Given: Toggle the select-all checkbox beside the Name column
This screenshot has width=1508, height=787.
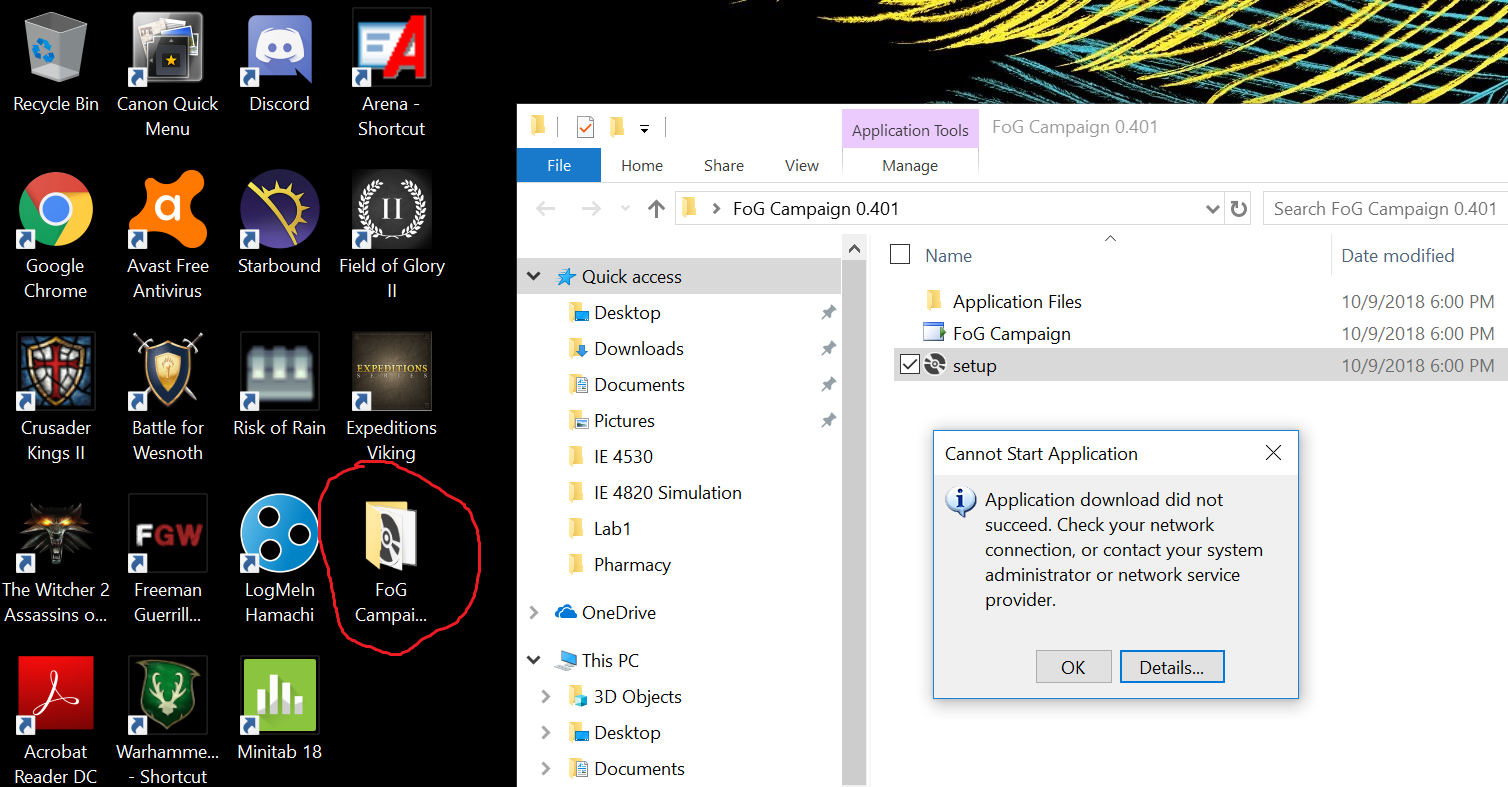Looking at the screenshot, I should [x=900, y=255].
